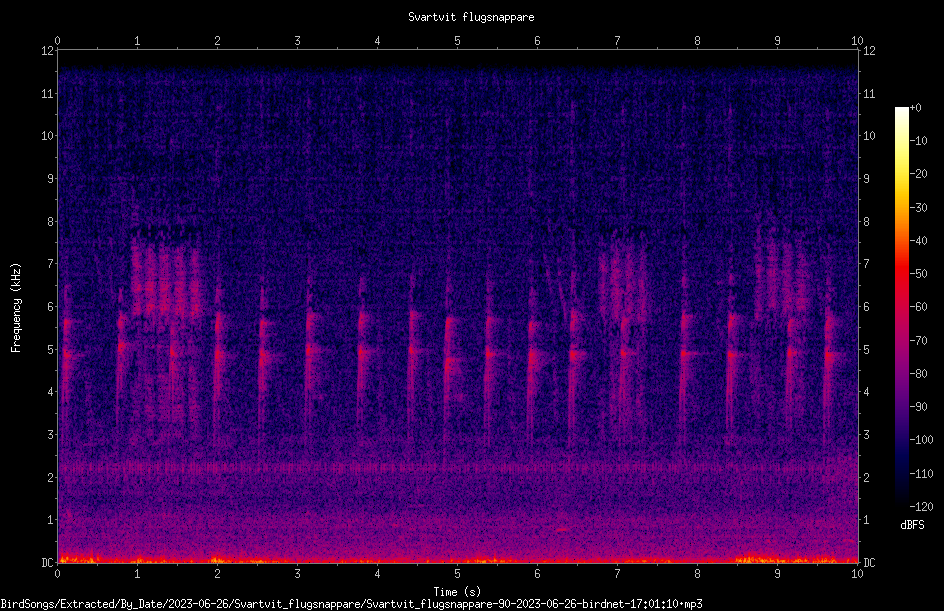Click the dBFS color gradient bar
The height and width of the screenshot is (611, 944).
[901, 307]
